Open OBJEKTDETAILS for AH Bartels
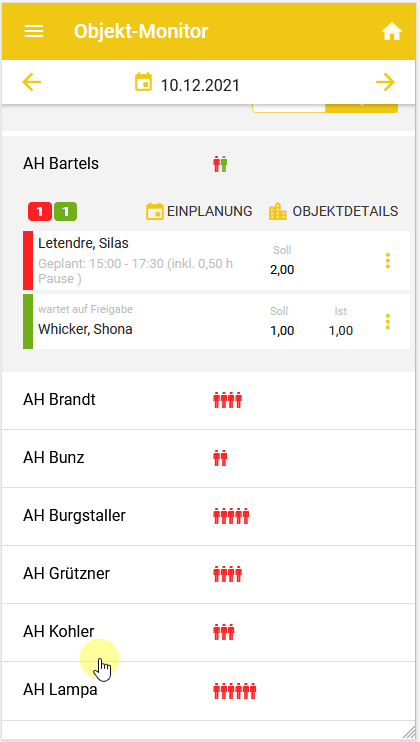Viewport: 420px width, 742px height. (x=333, y=212)
